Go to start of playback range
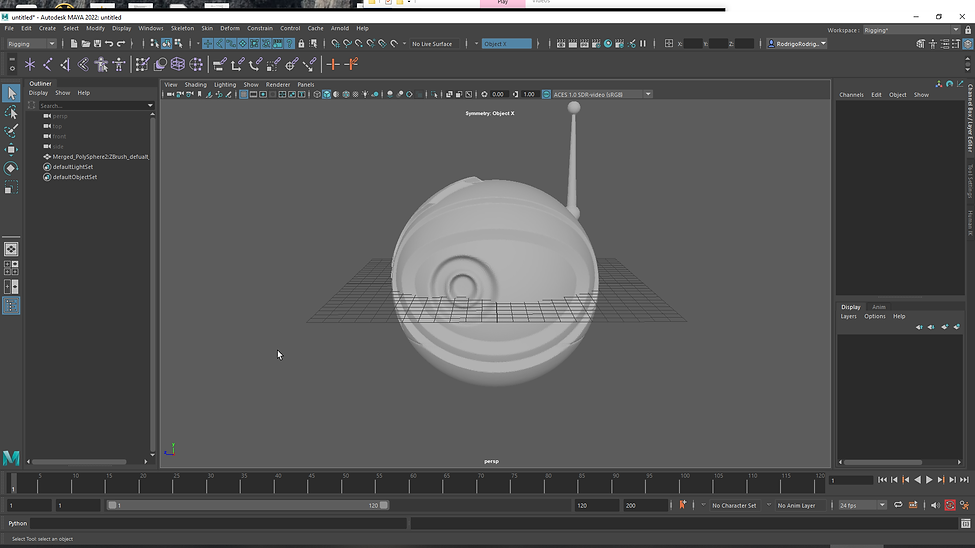Screen dimensions: 975x548 [x=882, y=480]
